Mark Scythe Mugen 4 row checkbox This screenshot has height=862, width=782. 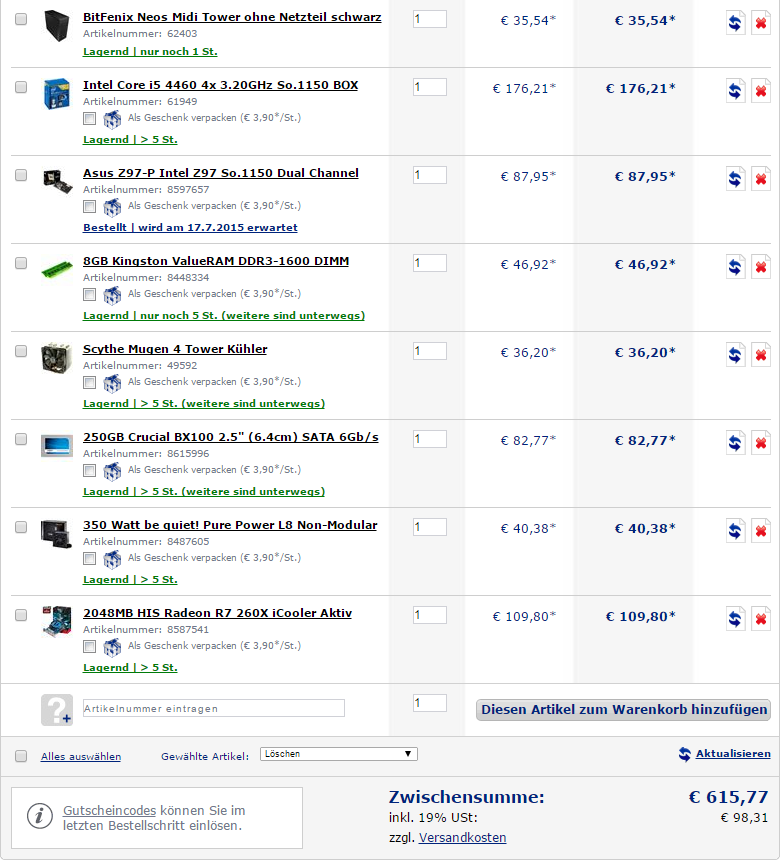[21, 351]
